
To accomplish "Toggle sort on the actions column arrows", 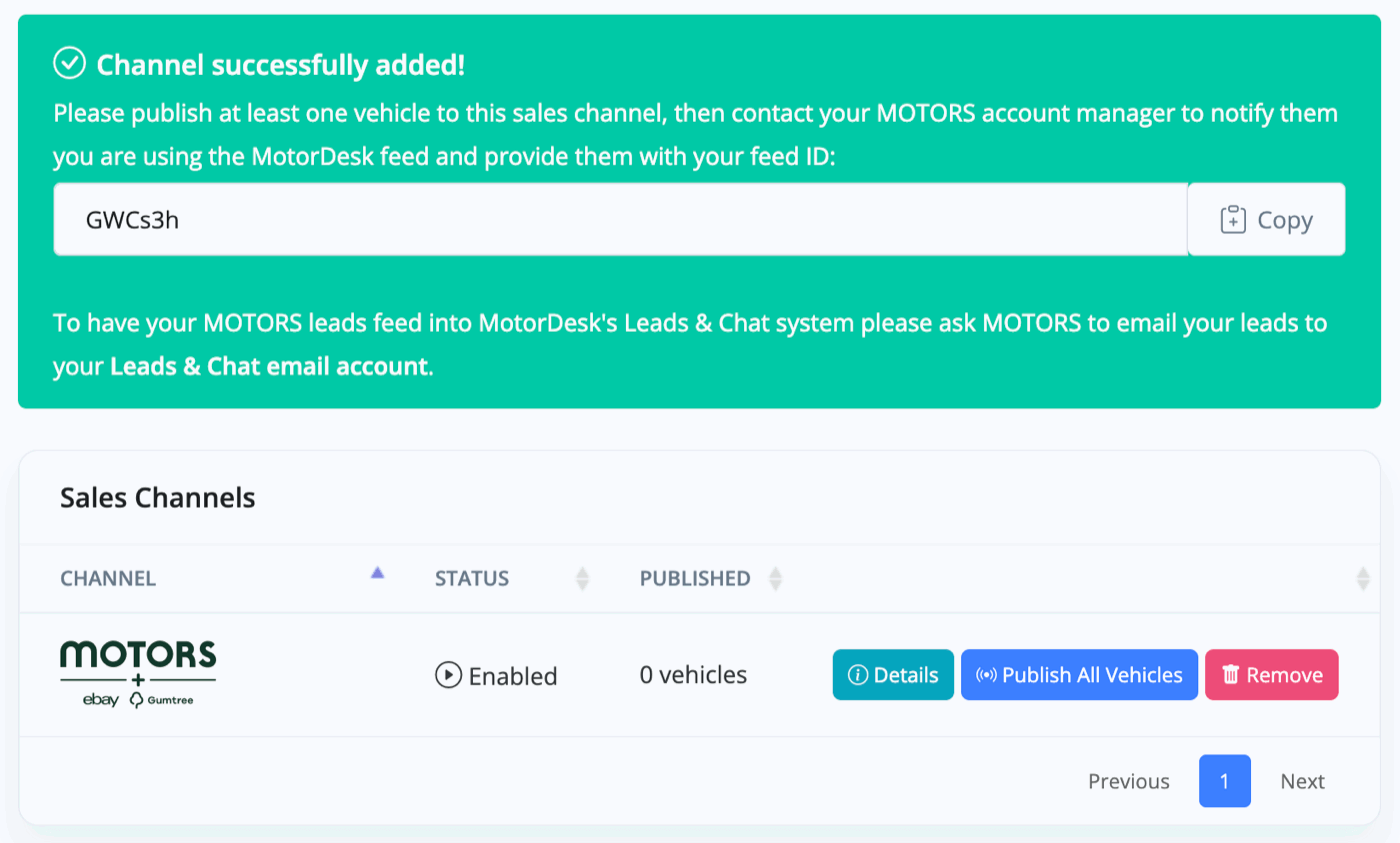I will pyautogui.click(x=1362, y=578).
